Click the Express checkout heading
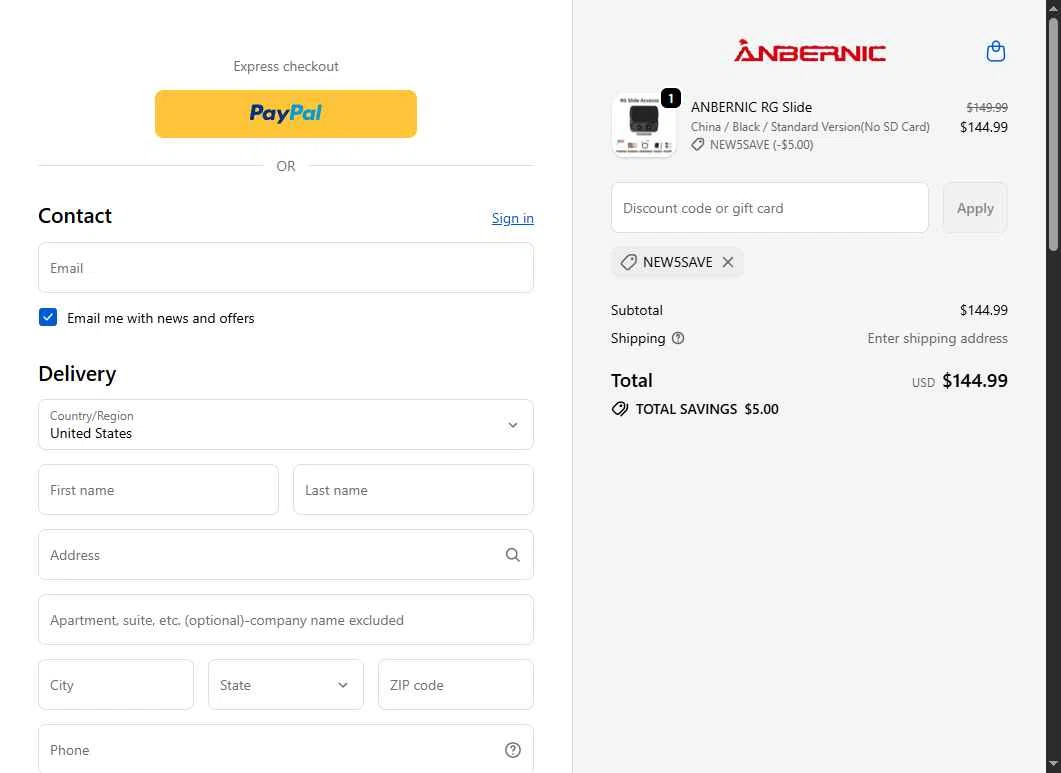The height and width of the screenshot is (773, 1061). coord(286,66)
